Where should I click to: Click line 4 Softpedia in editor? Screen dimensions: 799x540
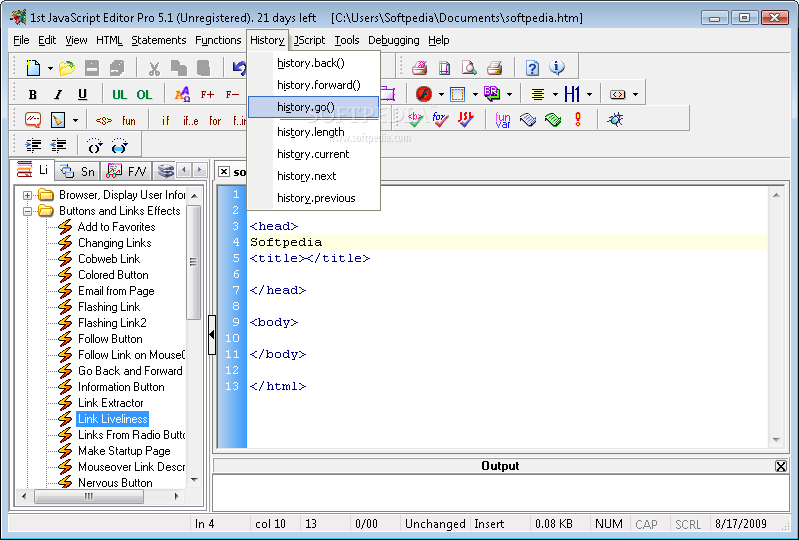[286, 242]
